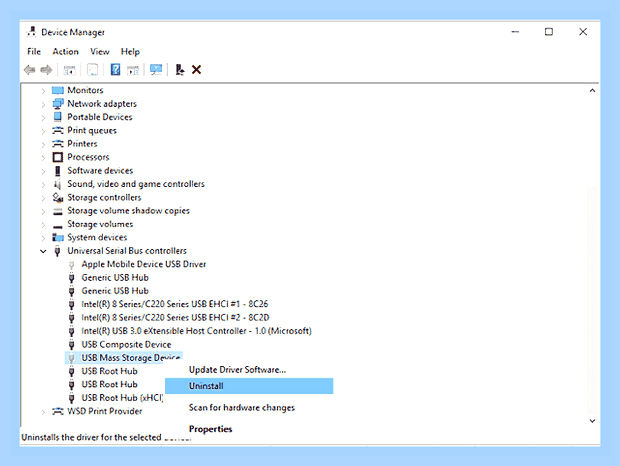The height and width of the screenshot is (466, 620).
Task: Collapse Universal Serial Bus controllers category
Action: click(43, 251)
